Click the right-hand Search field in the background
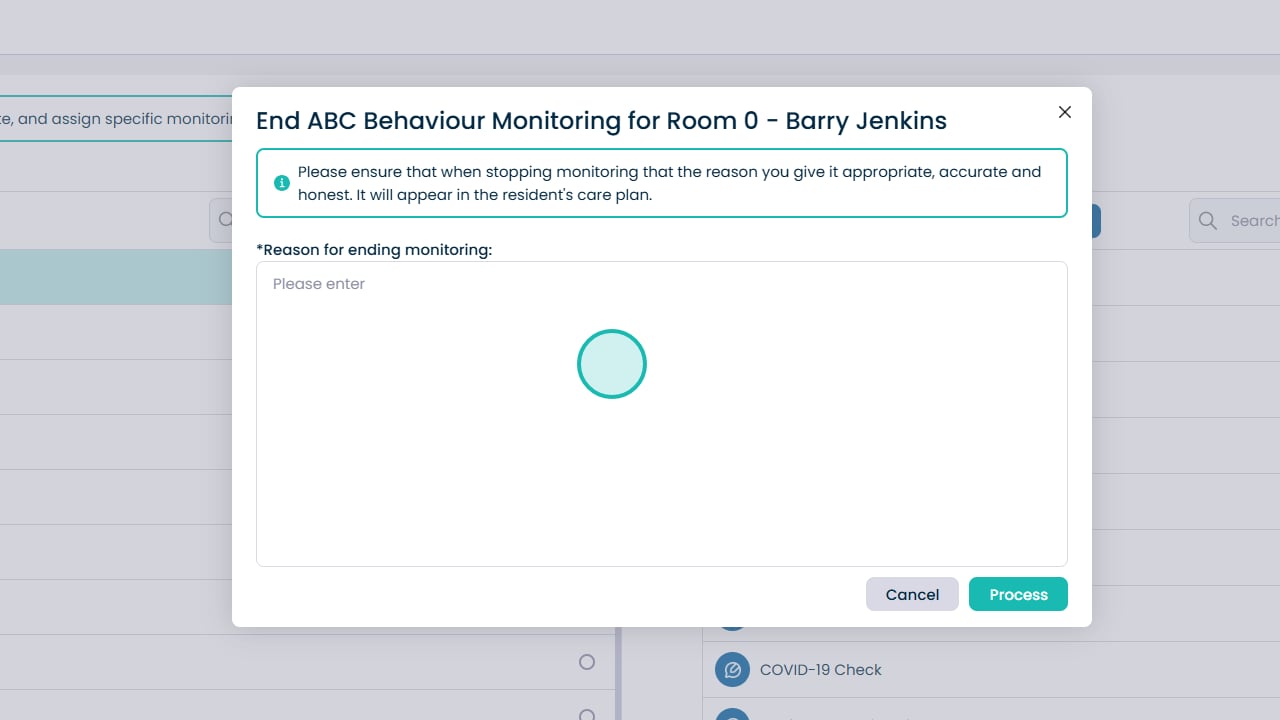The image size is (1280, 720). tap(1235, 221)
